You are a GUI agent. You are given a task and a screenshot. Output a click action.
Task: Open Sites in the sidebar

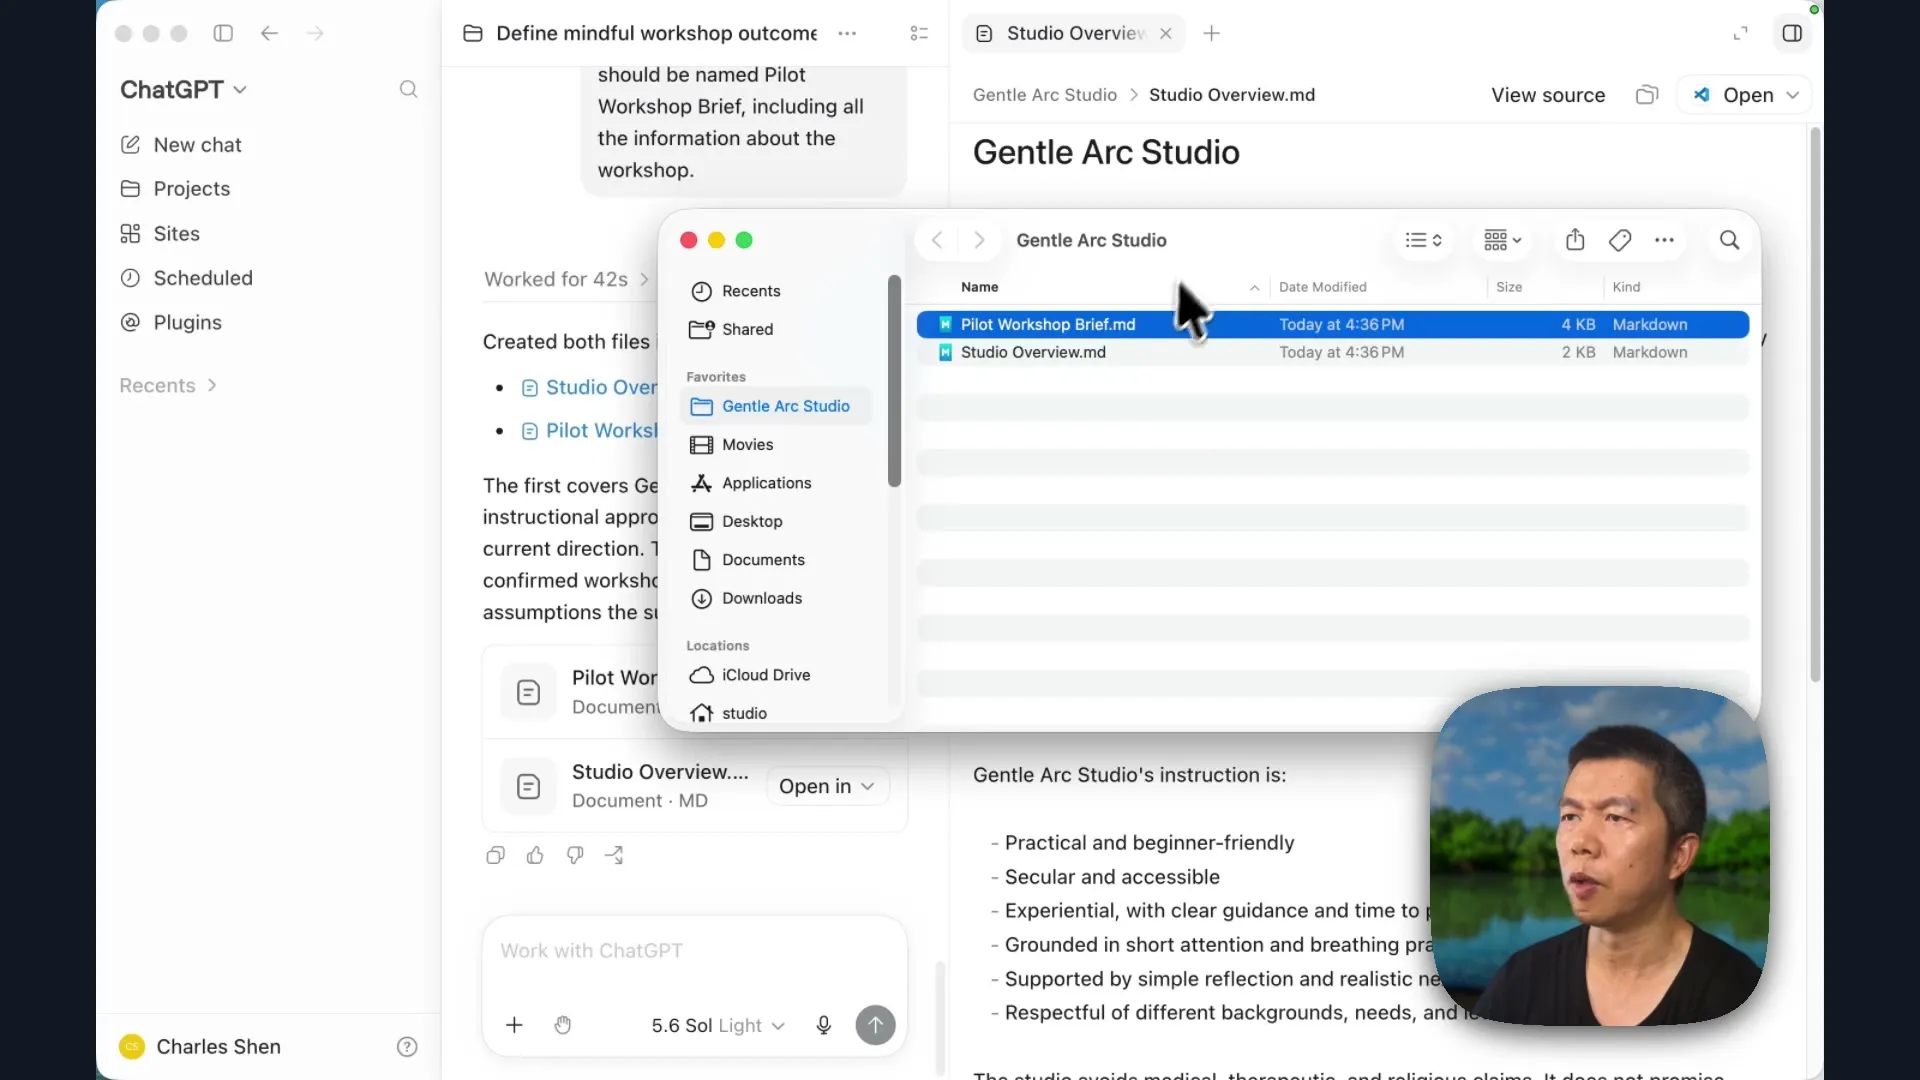click(x=176, y=233)
